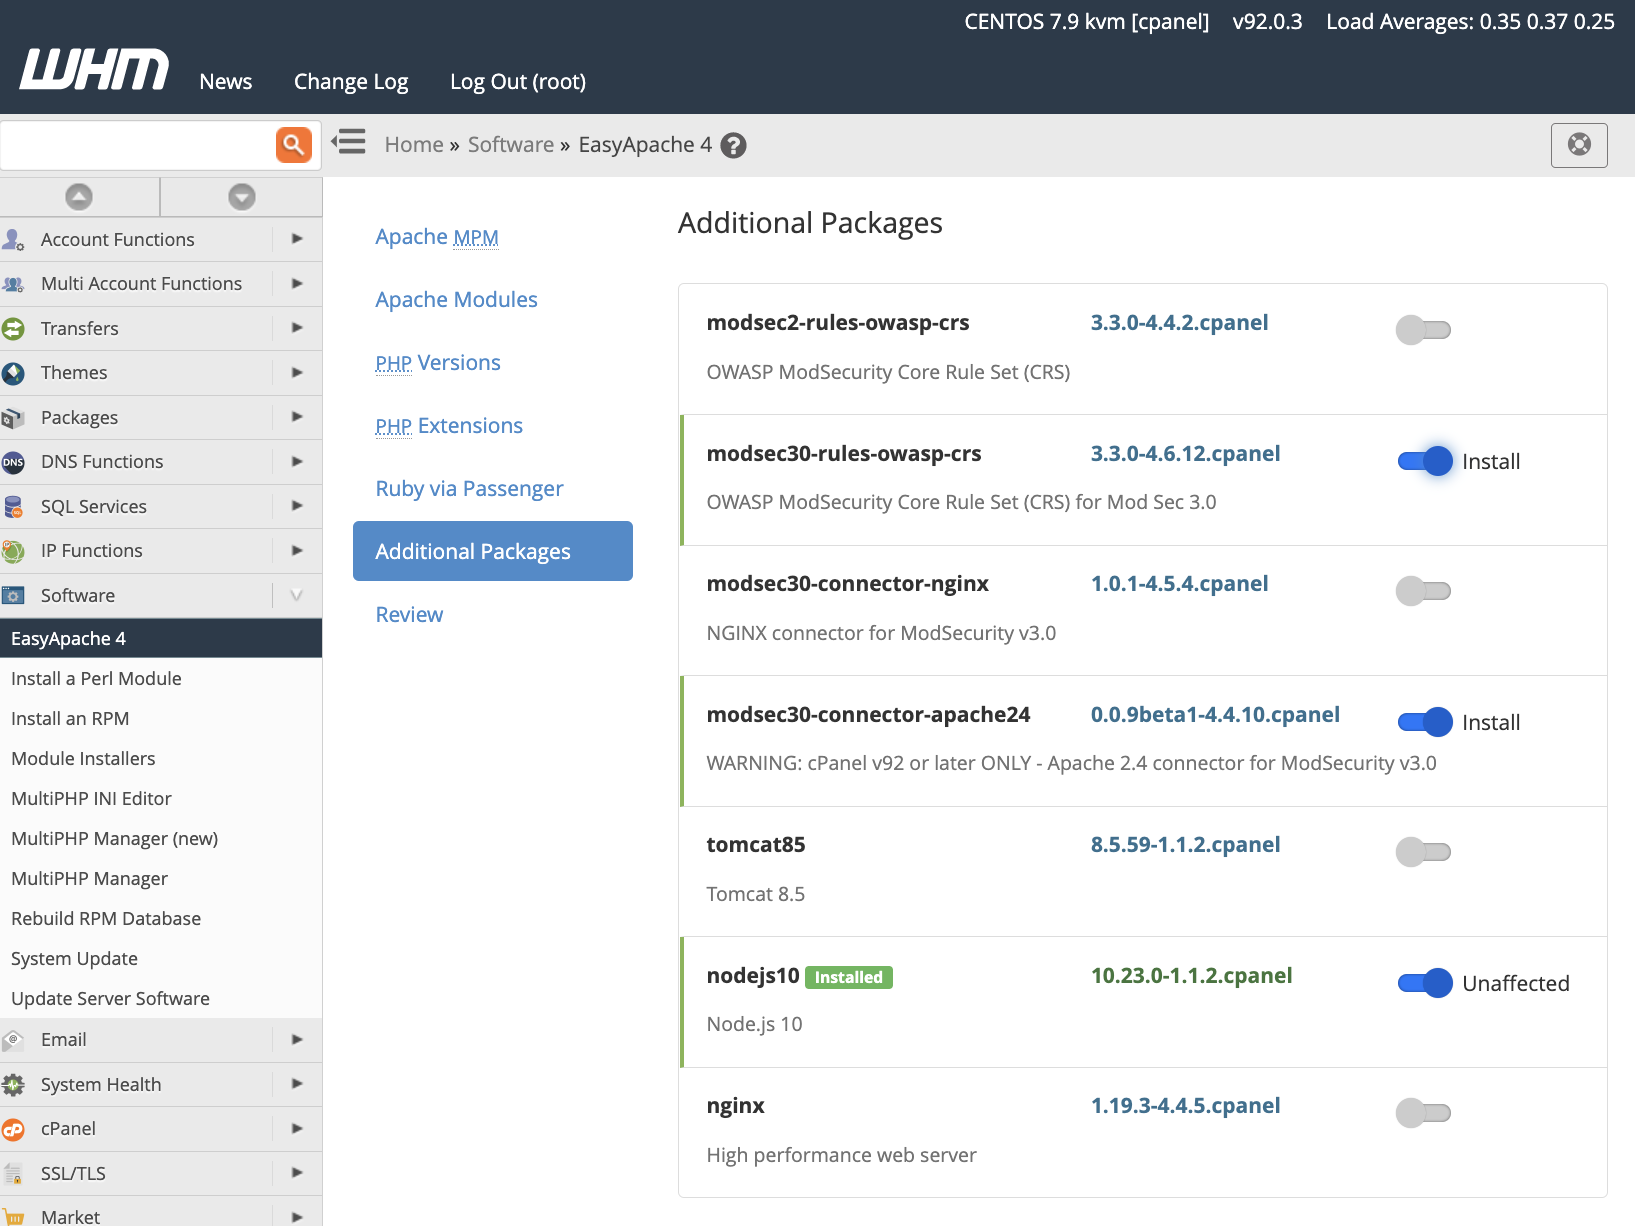Select the Account Functions sidebar icon
This screenshot has height=1226, width=1635.
tap(14, 239)
